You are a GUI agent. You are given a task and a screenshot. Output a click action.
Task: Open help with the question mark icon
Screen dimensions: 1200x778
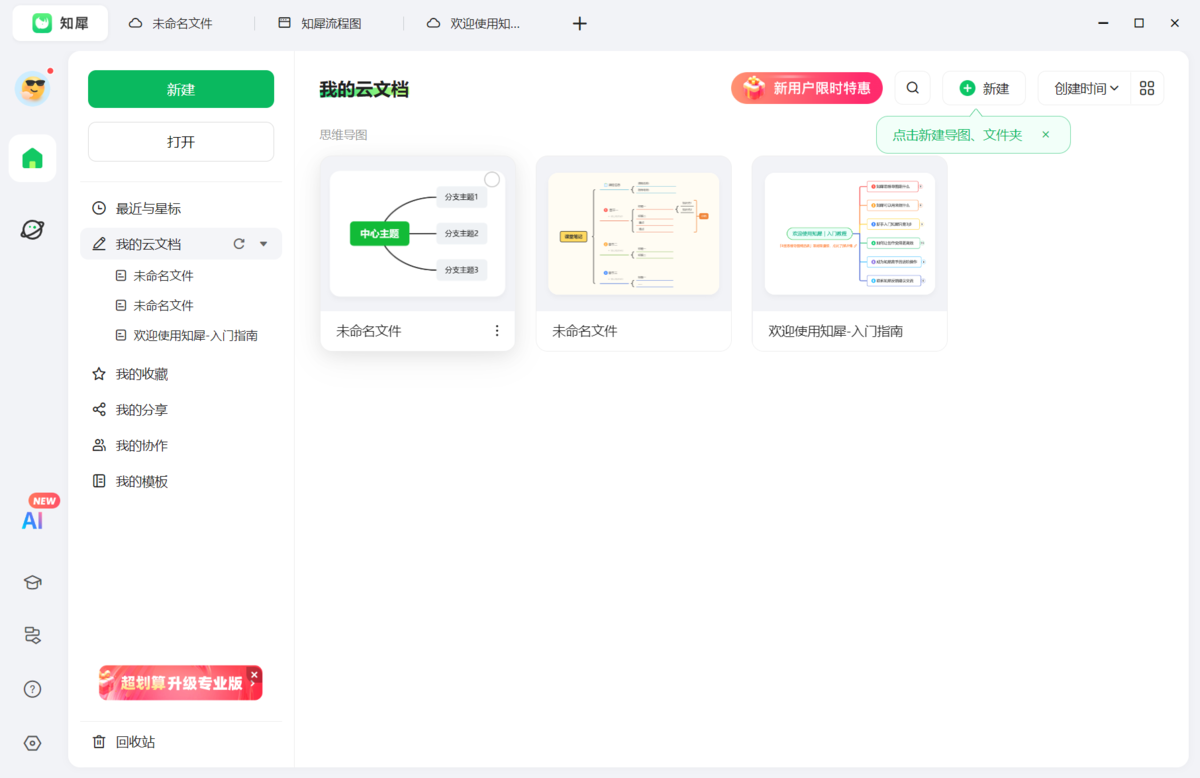(x=32, y=689)
